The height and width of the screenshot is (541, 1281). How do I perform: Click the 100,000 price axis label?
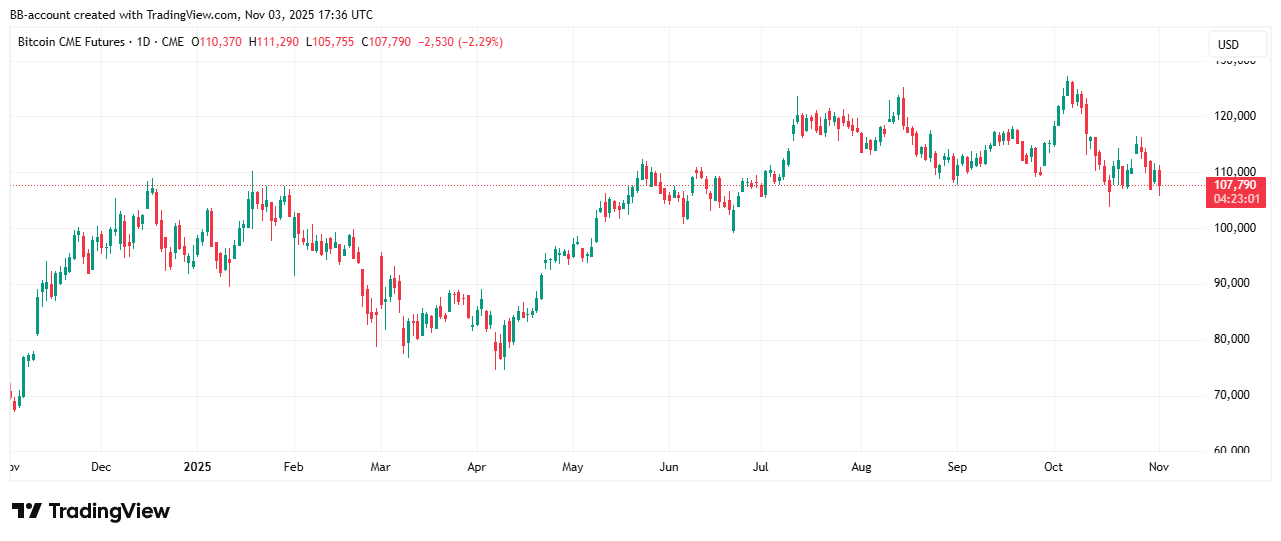coord(1233,228)
